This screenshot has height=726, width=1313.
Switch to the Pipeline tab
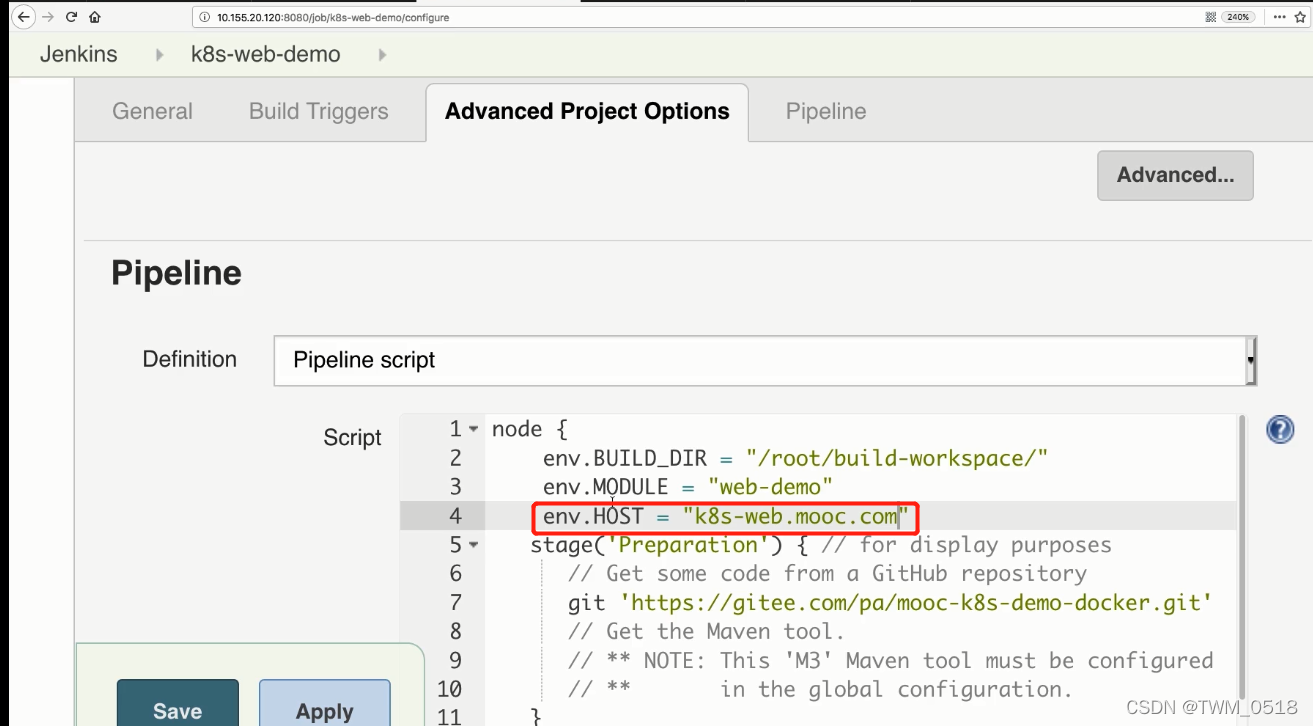tap(826, 111)
